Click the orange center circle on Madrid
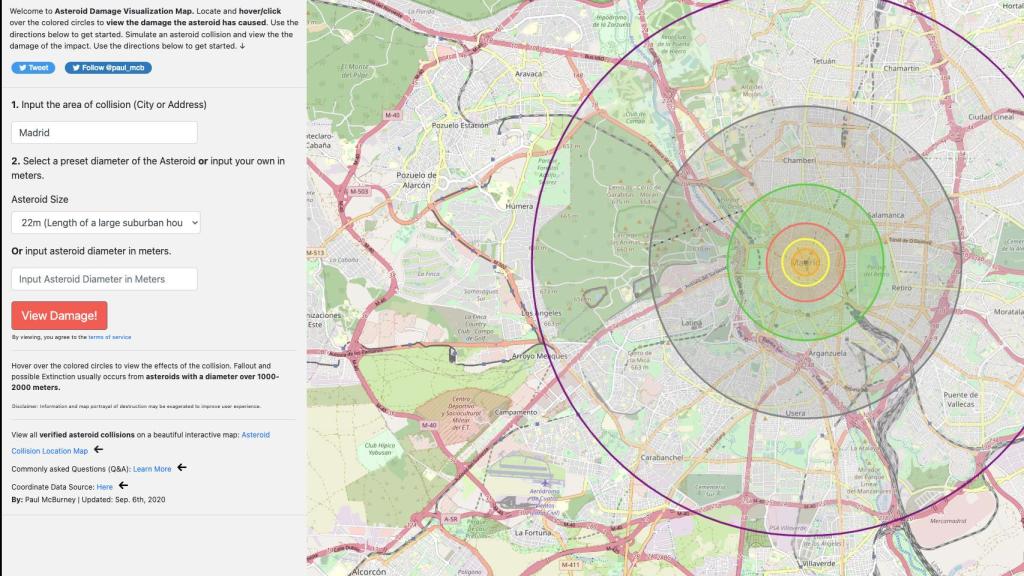The width and height of the screenshot is (1024, 576). point(805,263)
